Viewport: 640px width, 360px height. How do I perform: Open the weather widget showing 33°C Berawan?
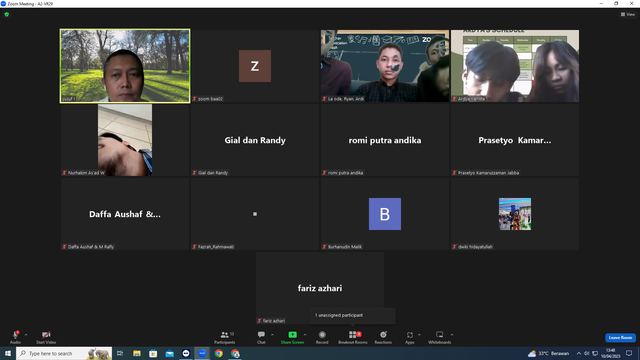548,353
